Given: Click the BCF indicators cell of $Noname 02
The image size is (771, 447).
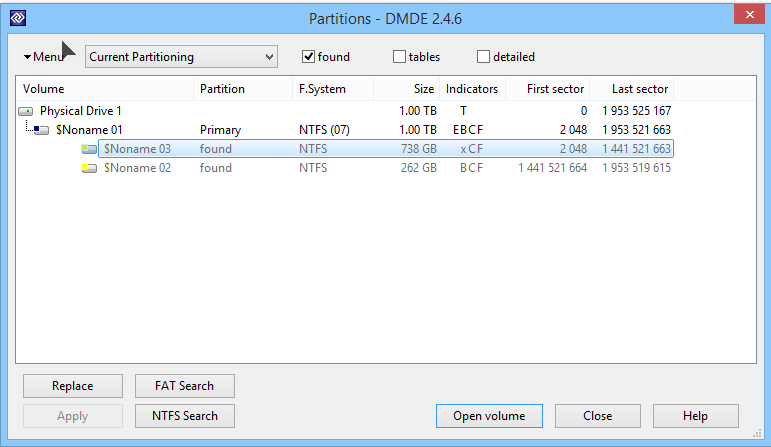Looking at the screenshot, I should [472, 168].
